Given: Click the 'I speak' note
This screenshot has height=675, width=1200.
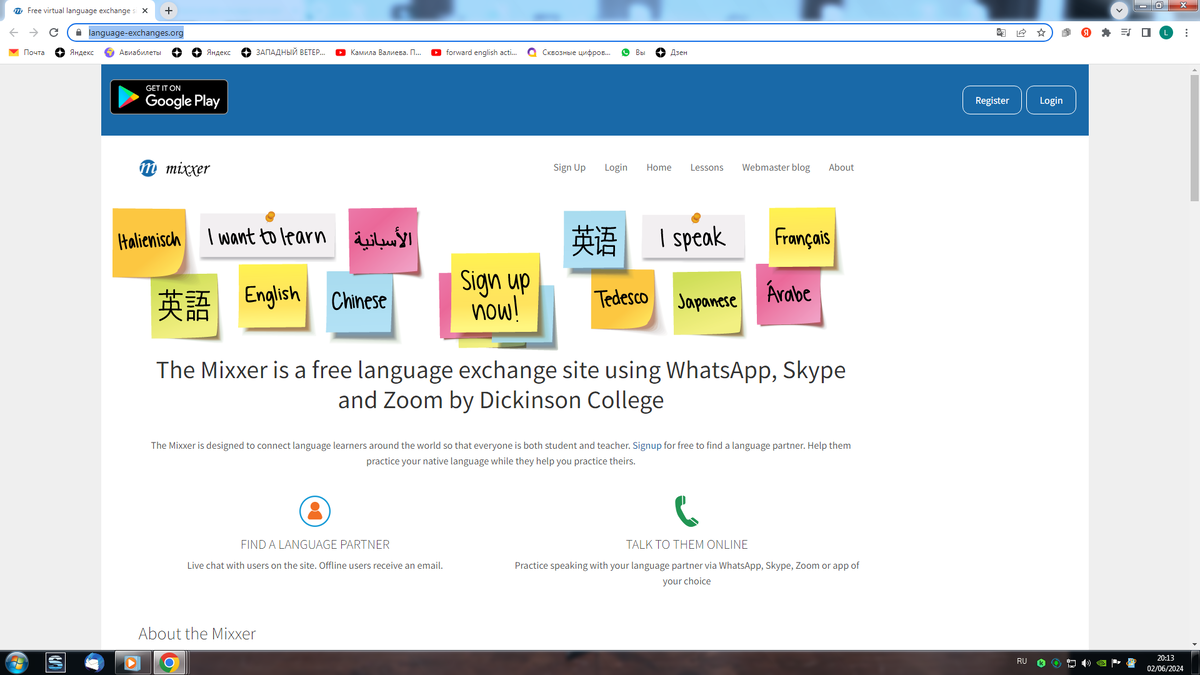Looking at the screenshot, I should tap(693, 236).
